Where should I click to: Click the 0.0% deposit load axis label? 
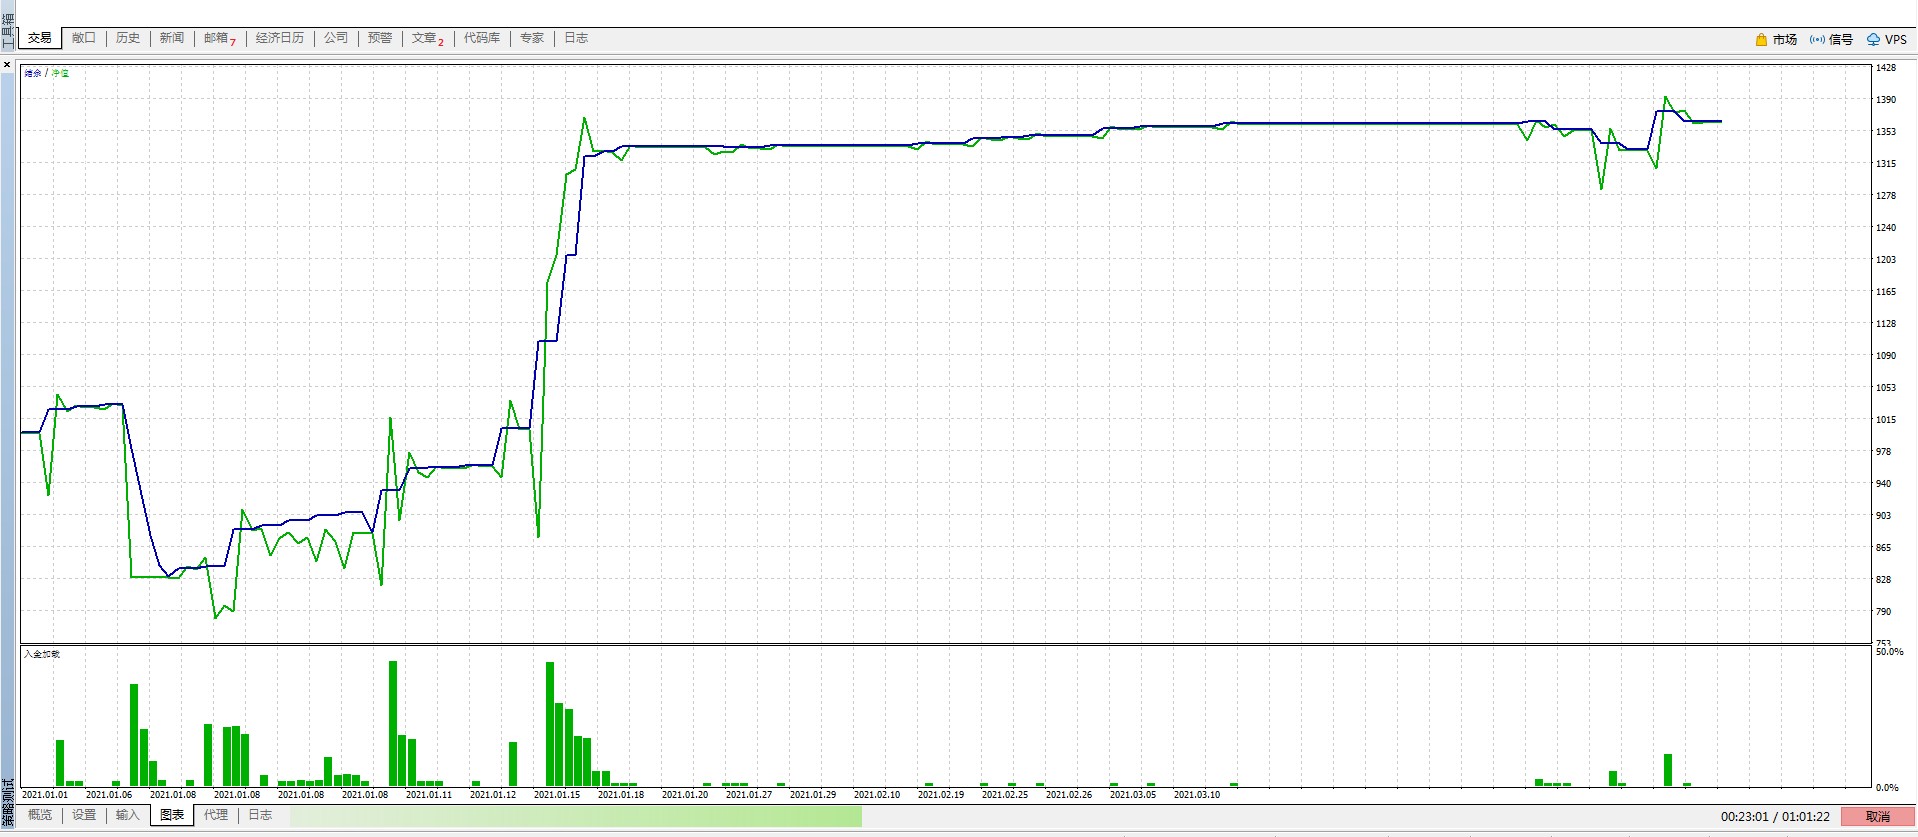(1887, 788)
